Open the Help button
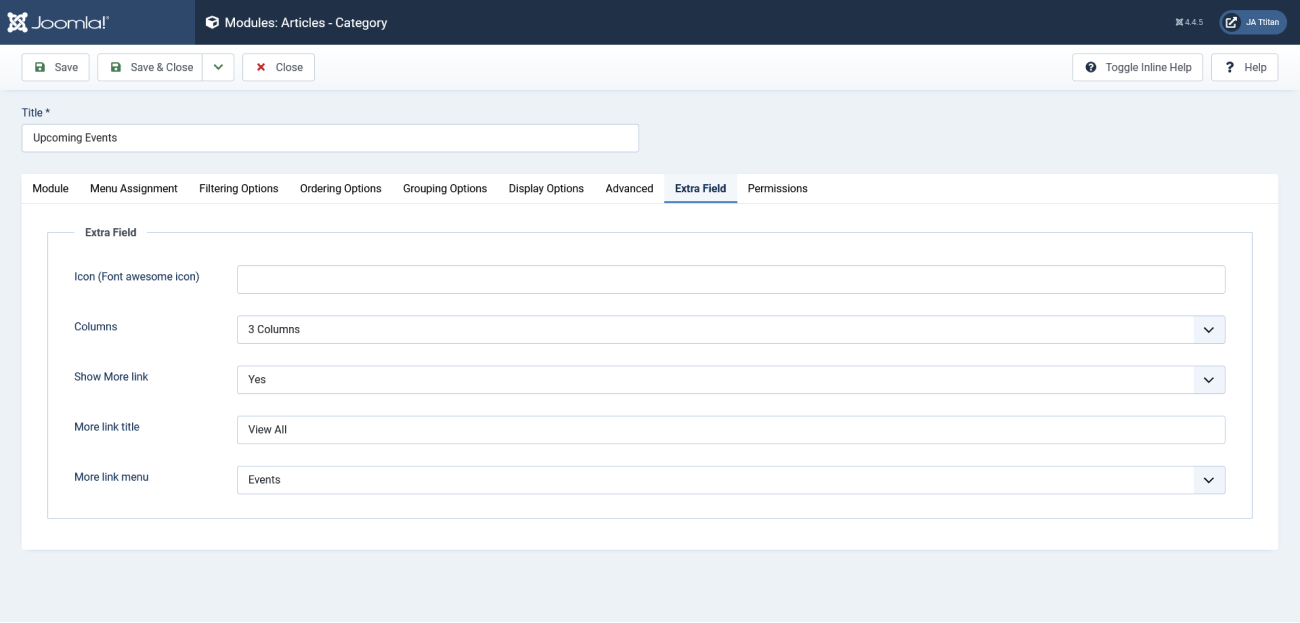 (x=1245, y=67)
